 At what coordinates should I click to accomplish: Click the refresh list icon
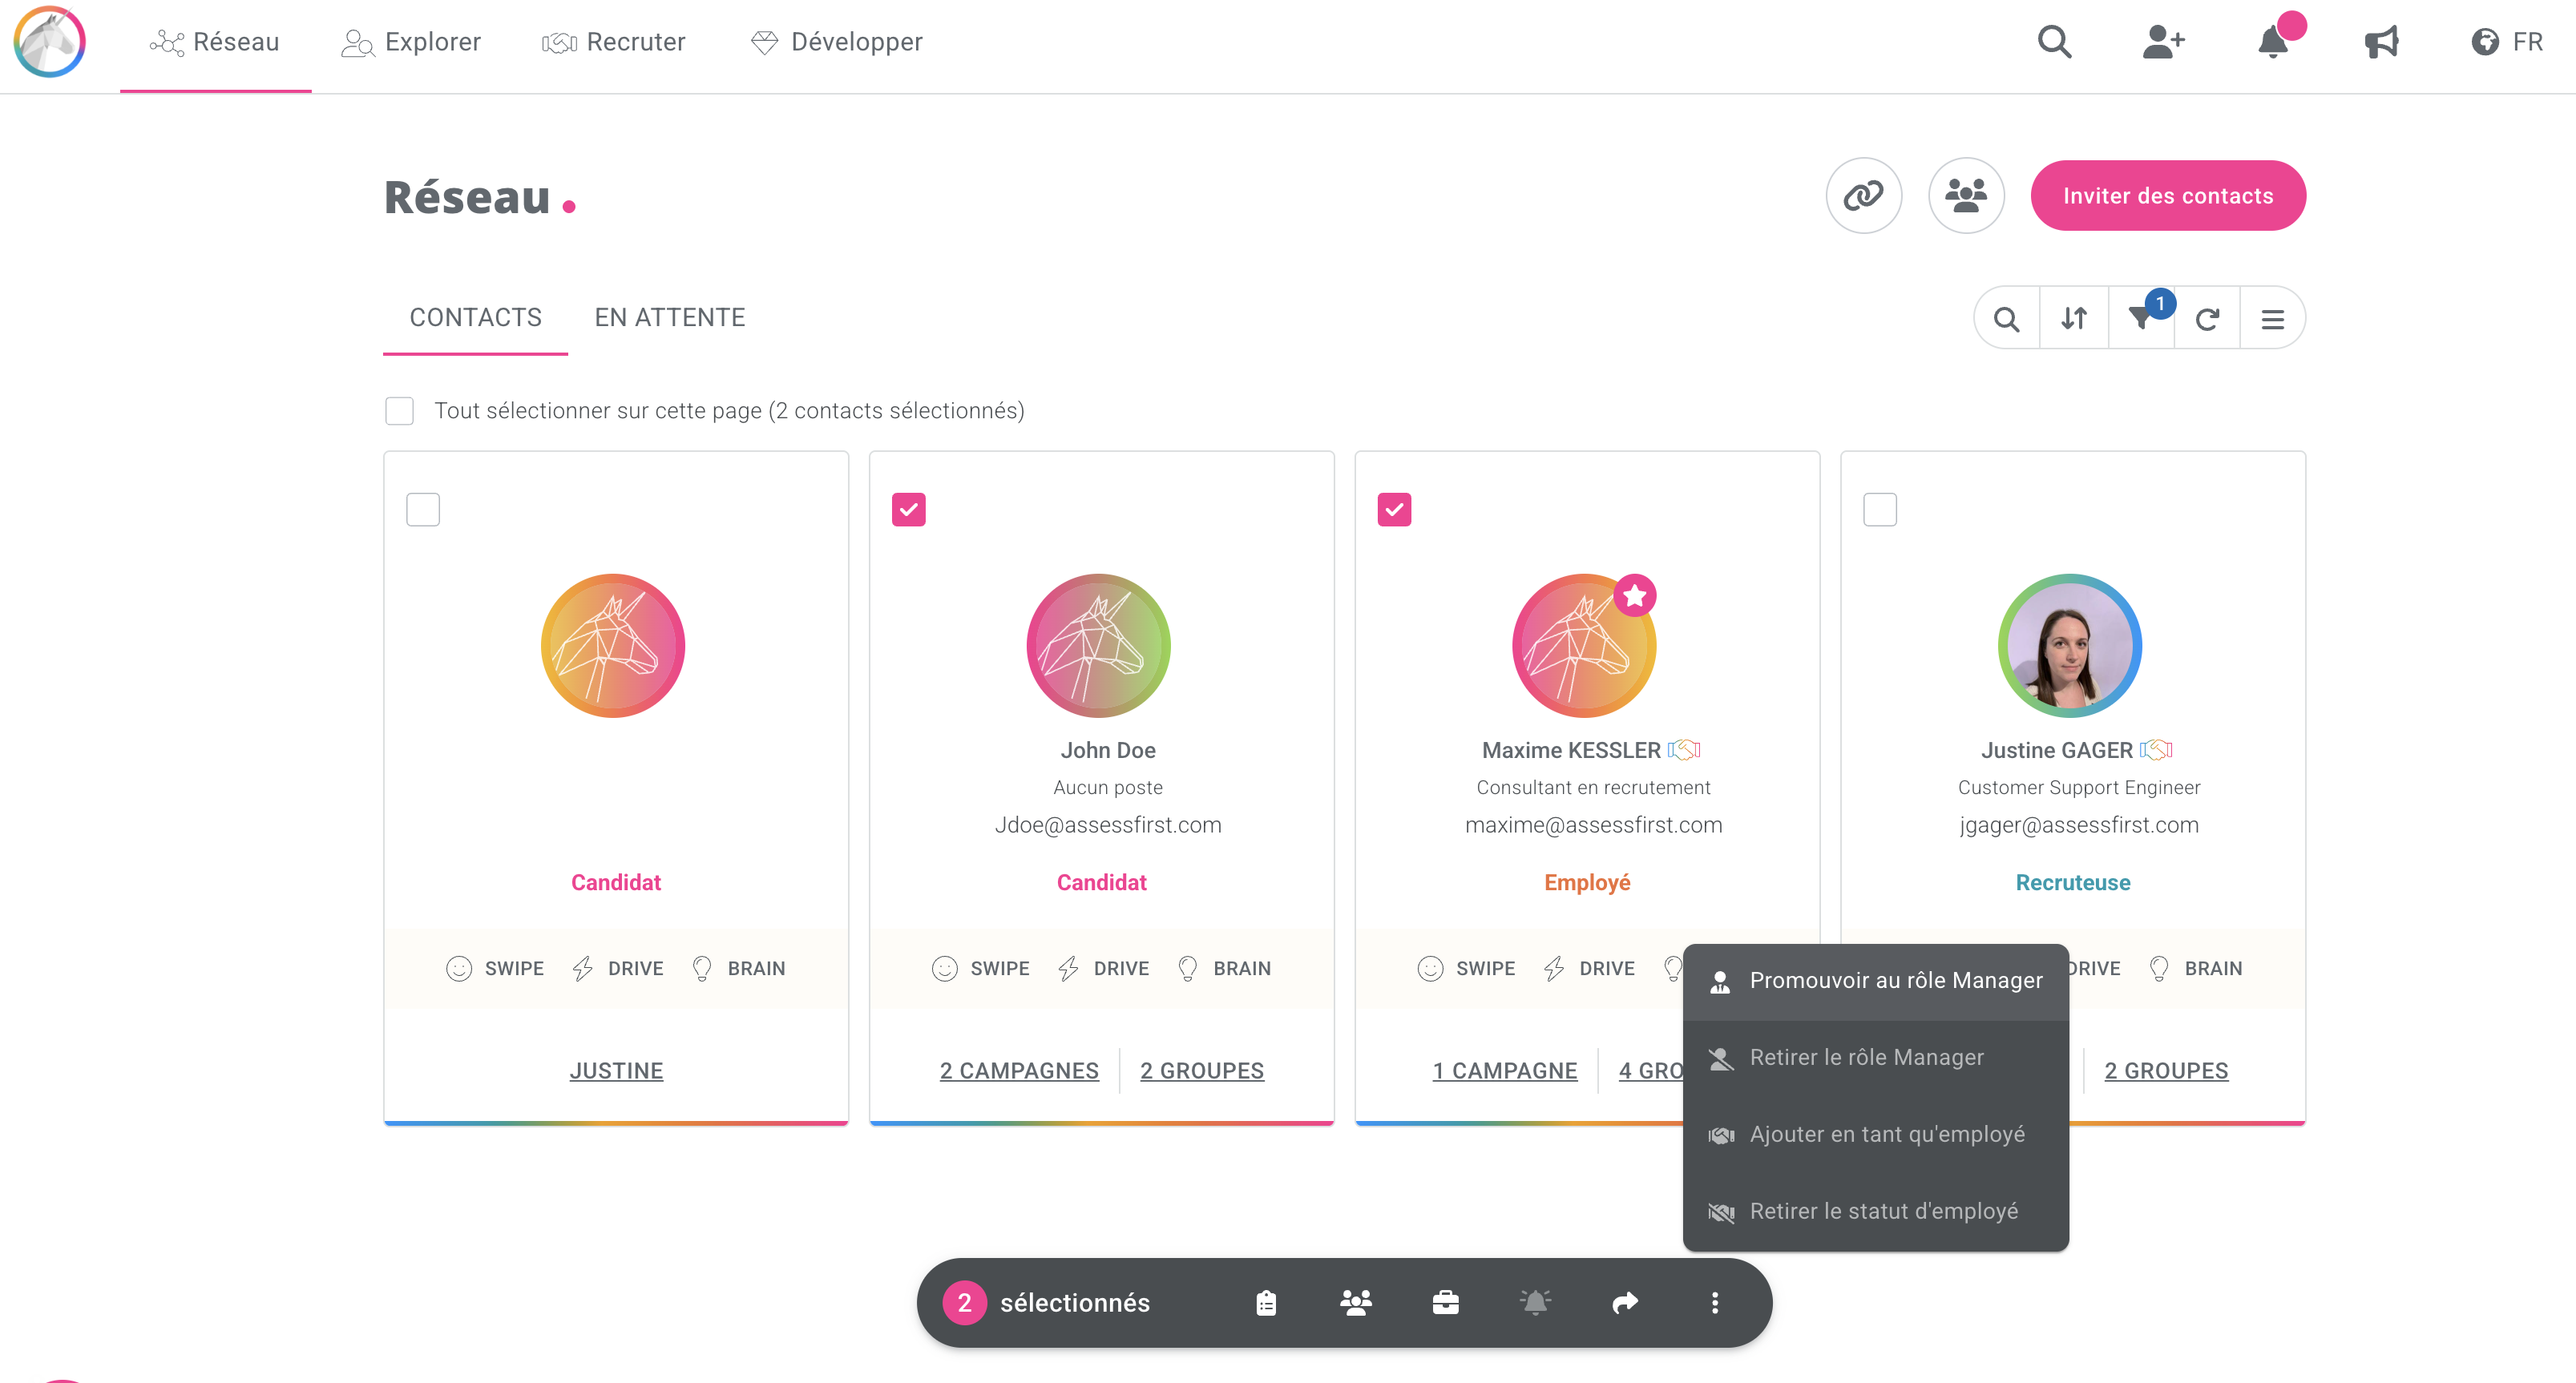(2207, 319)
